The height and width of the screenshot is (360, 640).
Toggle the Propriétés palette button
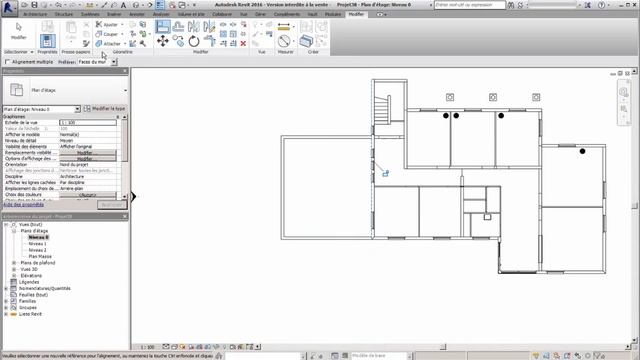click(47, 41)
